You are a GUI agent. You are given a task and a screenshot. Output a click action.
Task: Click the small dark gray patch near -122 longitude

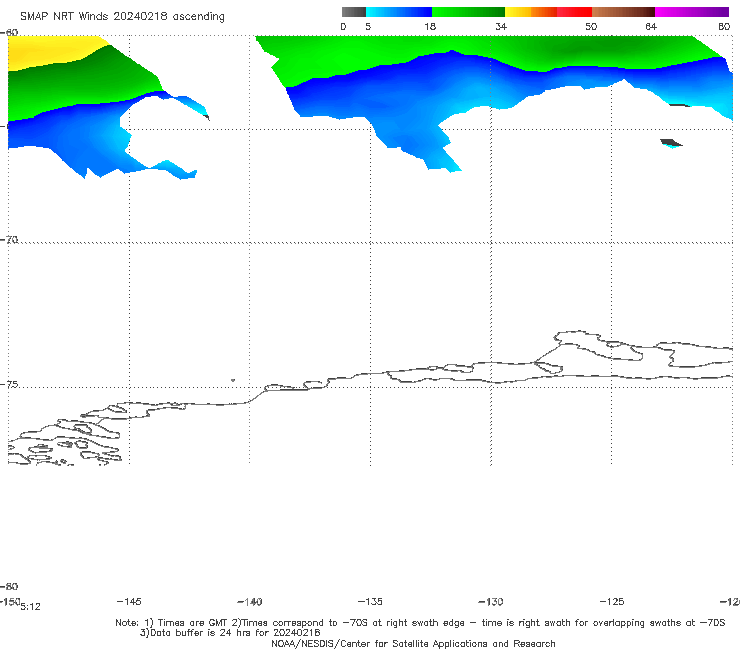click(671, 142)
